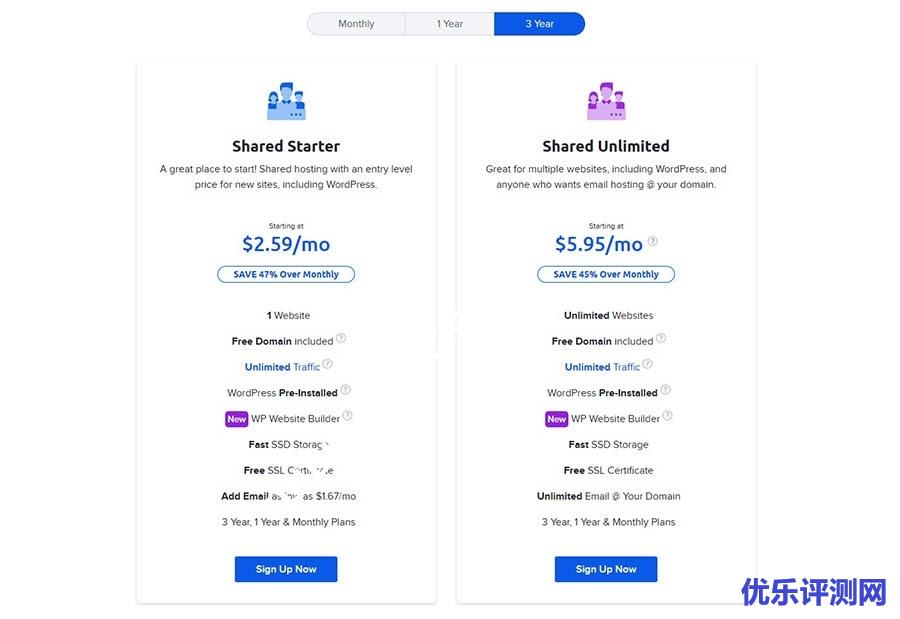900x619 pixels.
Task: Open help icon next to Starter Free Domain
Action: click(341, 338)
